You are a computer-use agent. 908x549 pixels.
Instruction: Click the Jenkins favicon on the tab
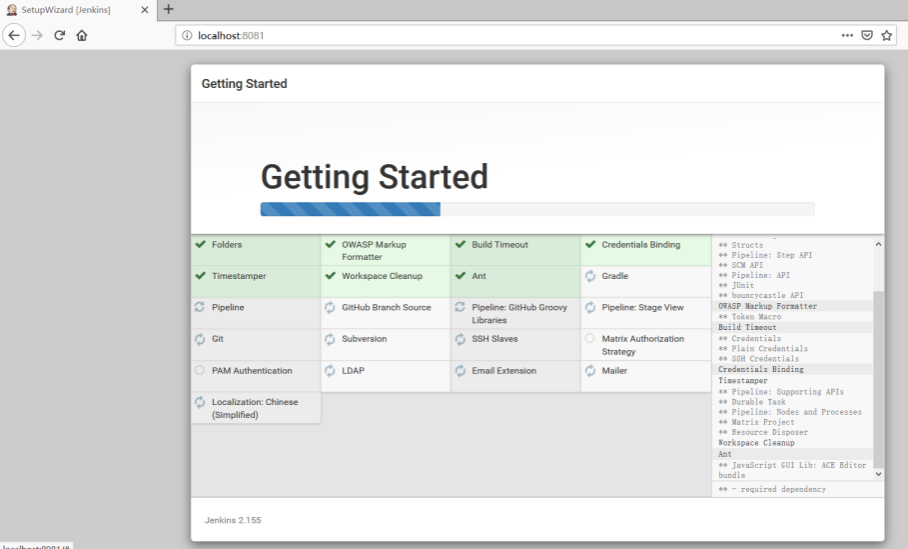pyautogui.click(x=11, y=10)
